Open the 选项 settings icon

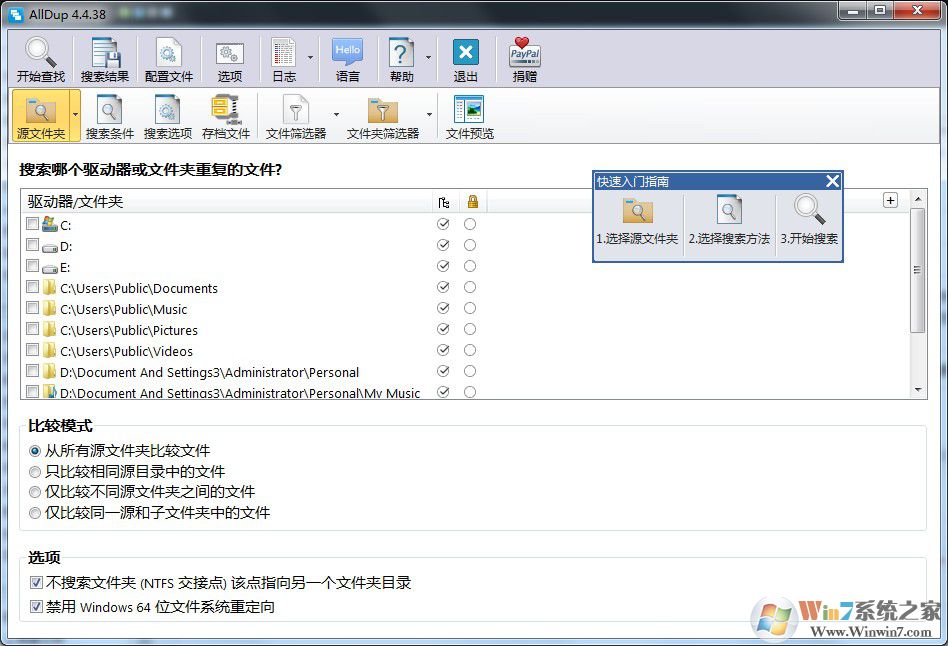[230, 52]
